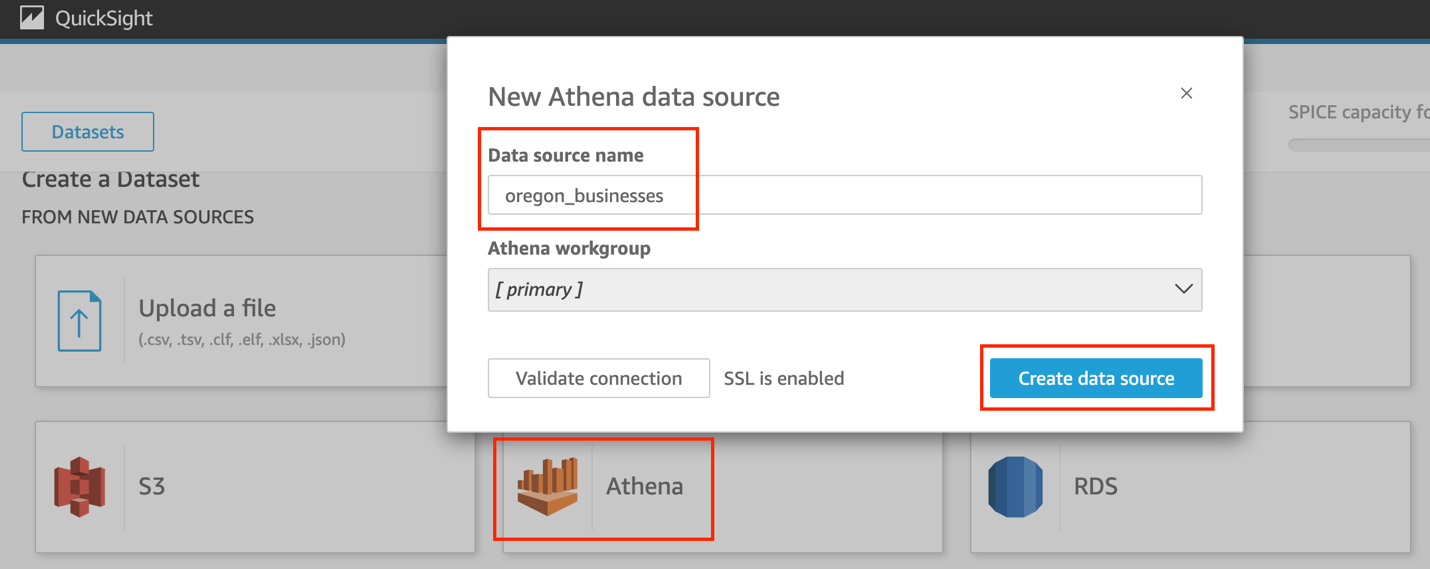Select the Athena card label
Screen dimensions: 1430x569
[645, 486]
